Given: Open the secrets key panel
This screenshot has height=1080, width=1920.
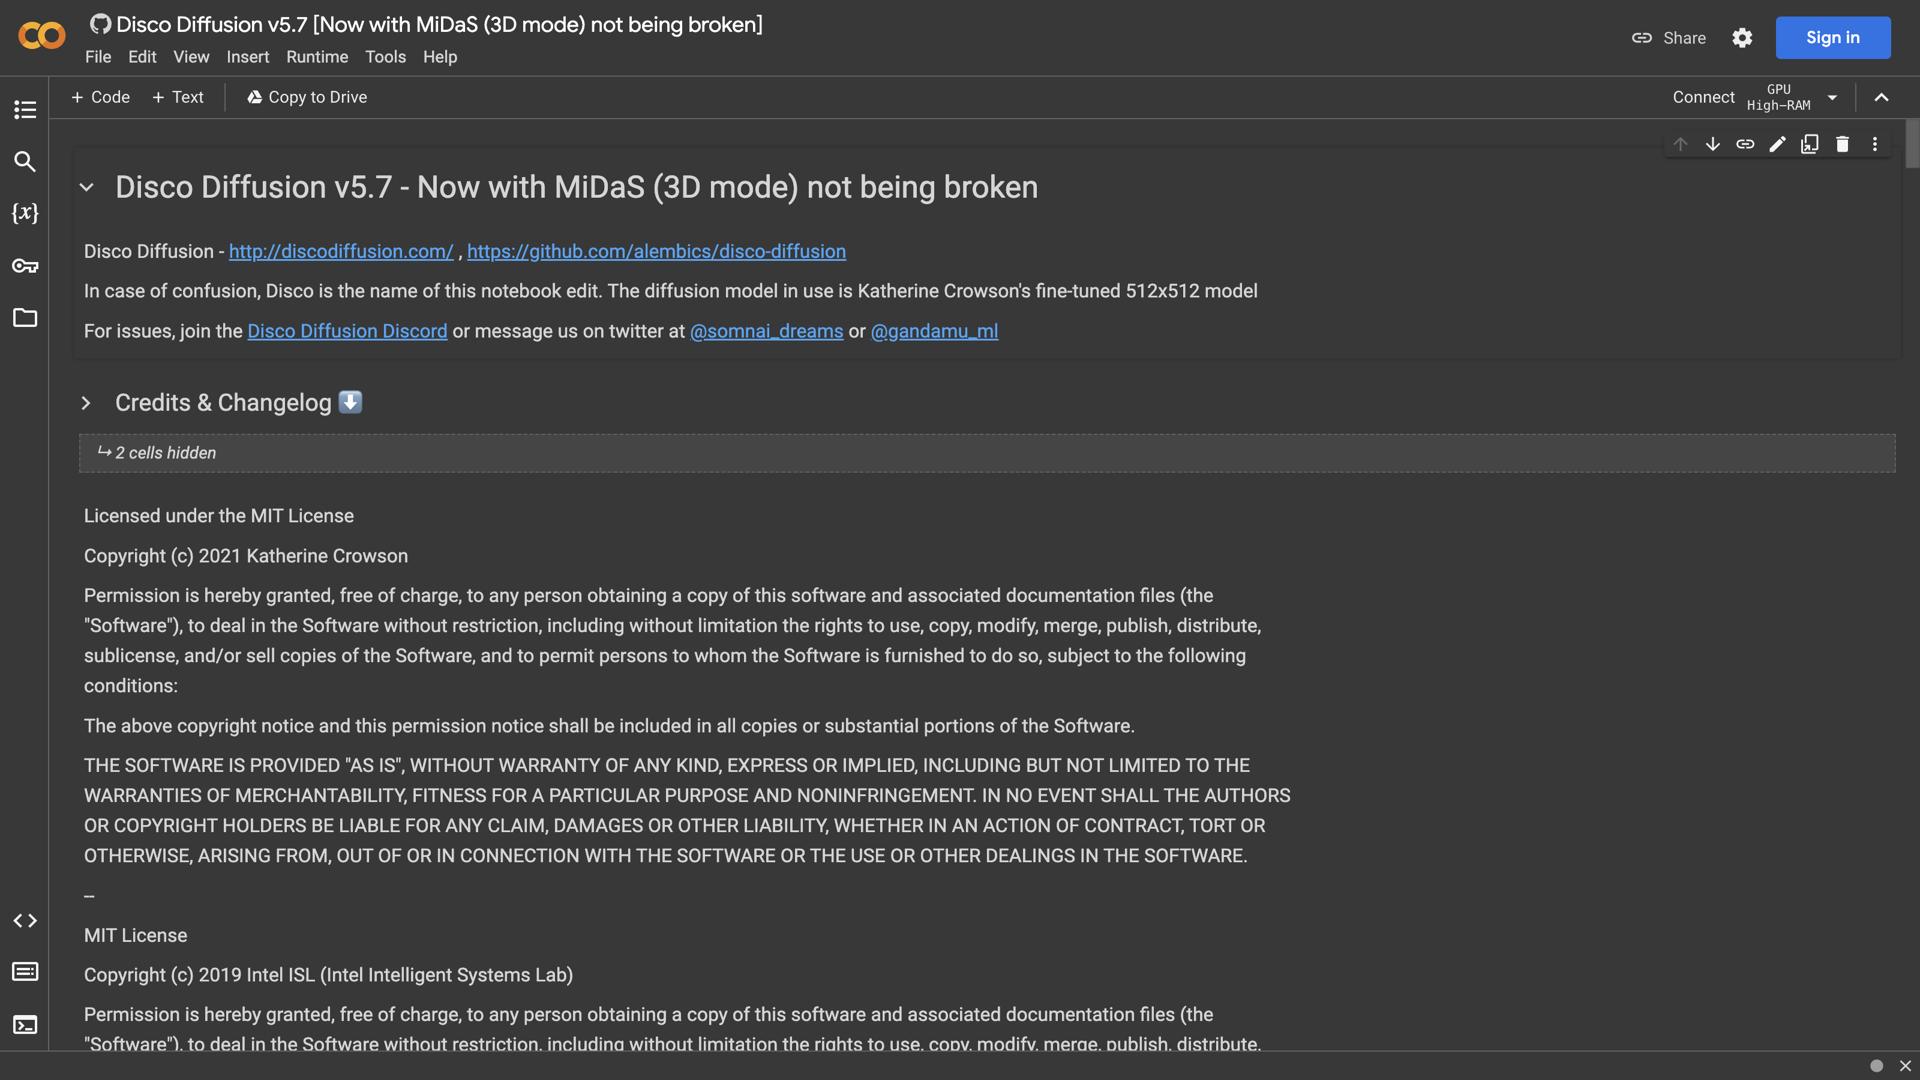Looking at the screenshot, I should pos(25,265).
